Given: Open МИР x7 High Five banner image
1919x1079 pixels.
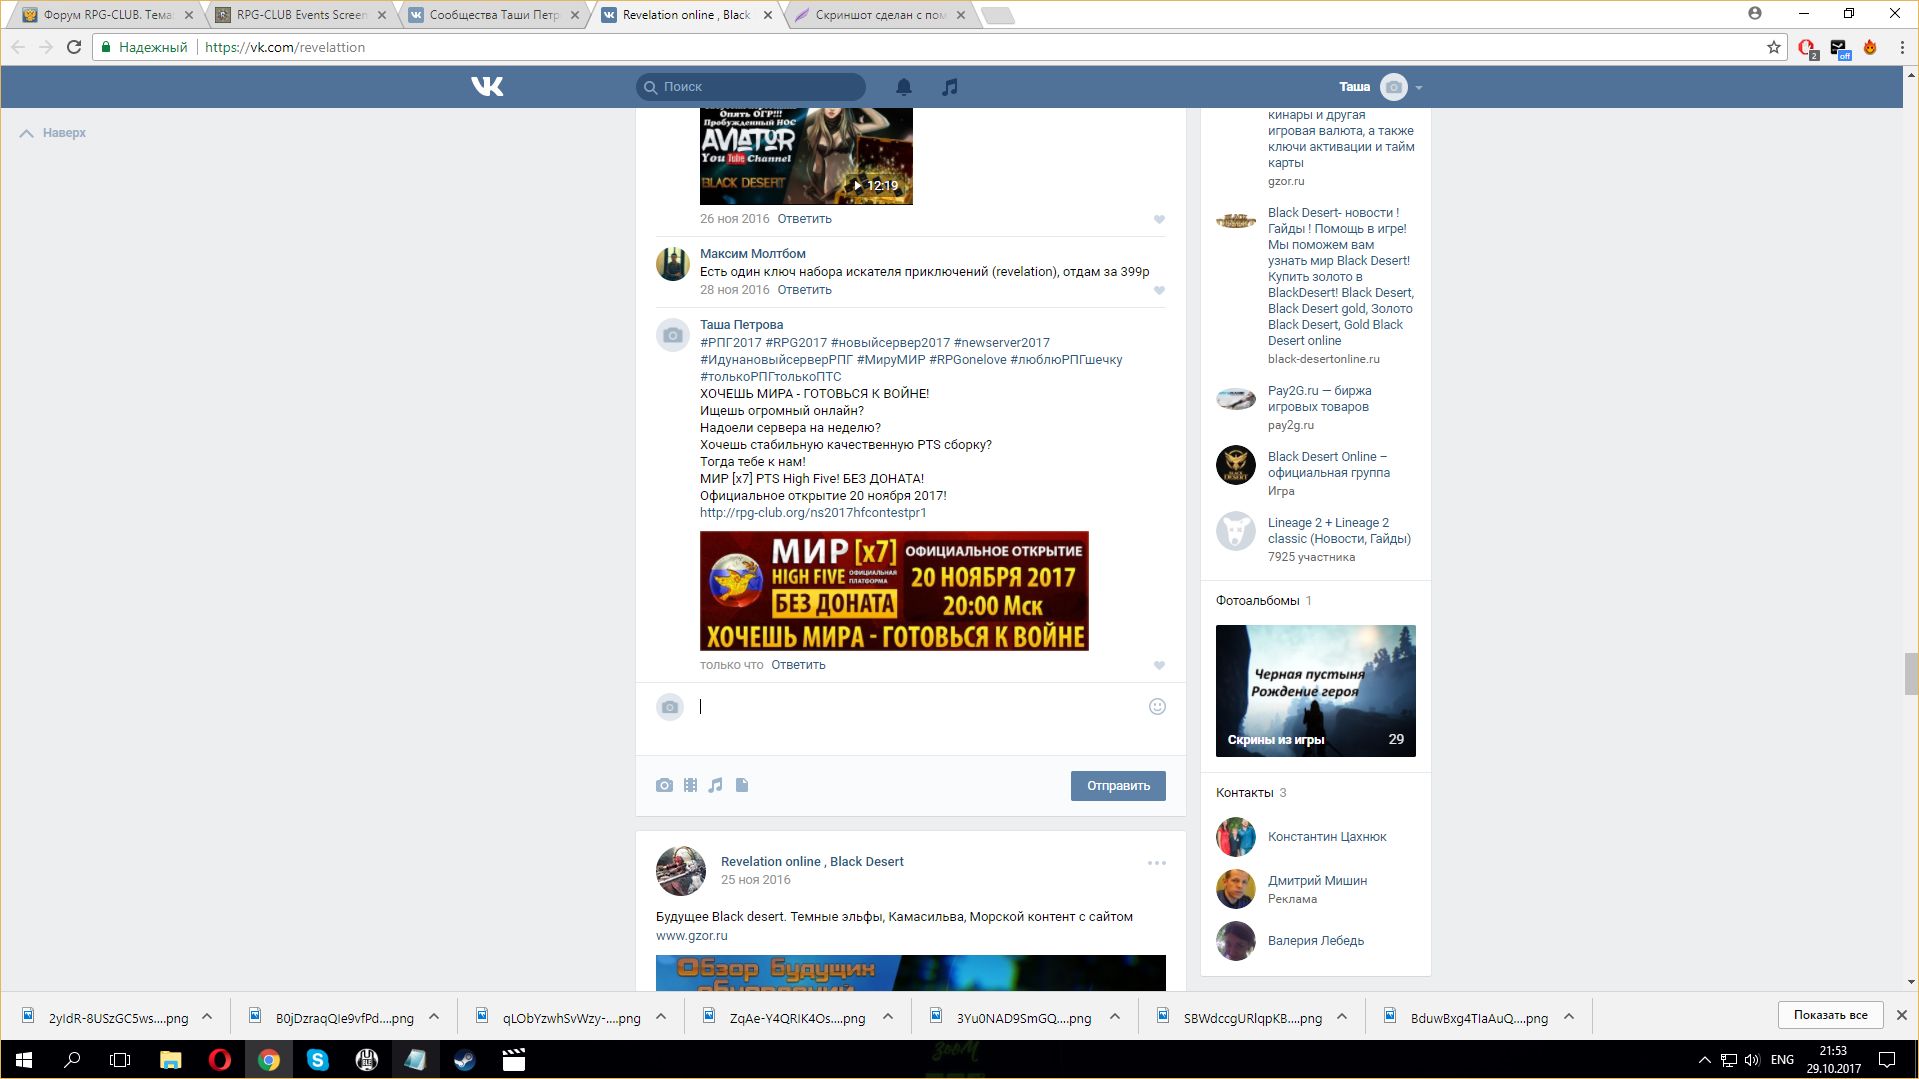Looking at the screenshot, I should (x=894, y=591).
